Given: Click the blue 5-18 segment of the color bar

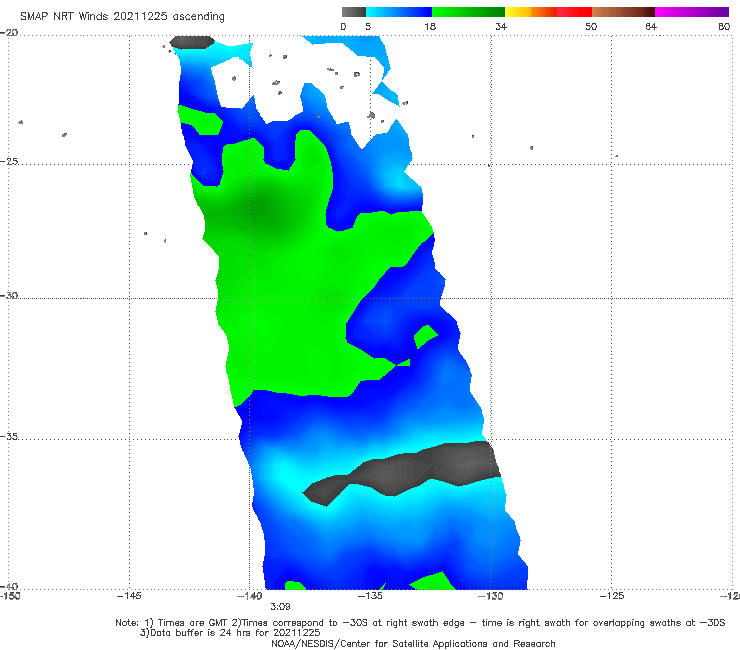Looking at the screenshot, I should [x=399, y=12].
